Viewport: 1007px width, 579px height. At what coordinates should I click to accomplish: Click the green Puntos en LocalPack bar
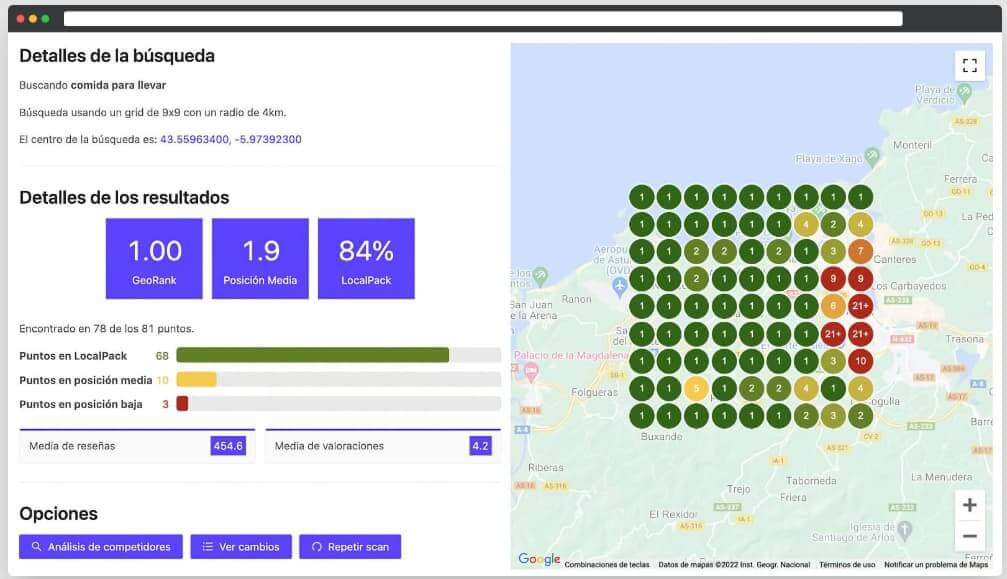[312, 355]
